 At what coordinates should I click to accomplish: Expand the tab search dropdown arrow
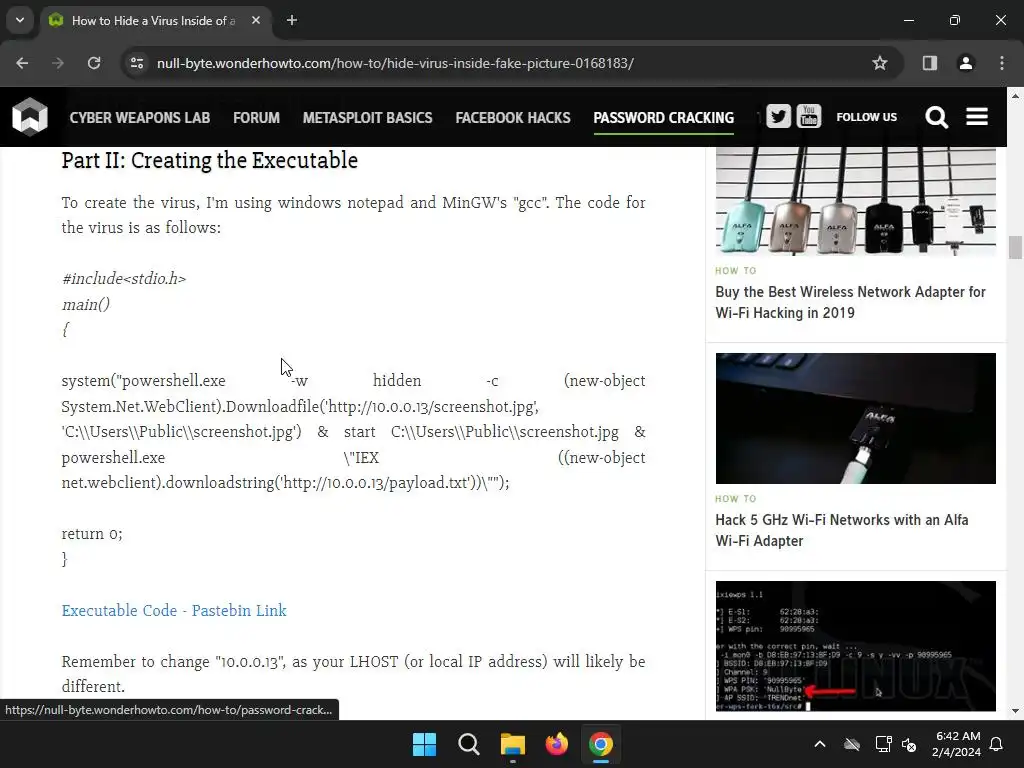click(20, 20)
